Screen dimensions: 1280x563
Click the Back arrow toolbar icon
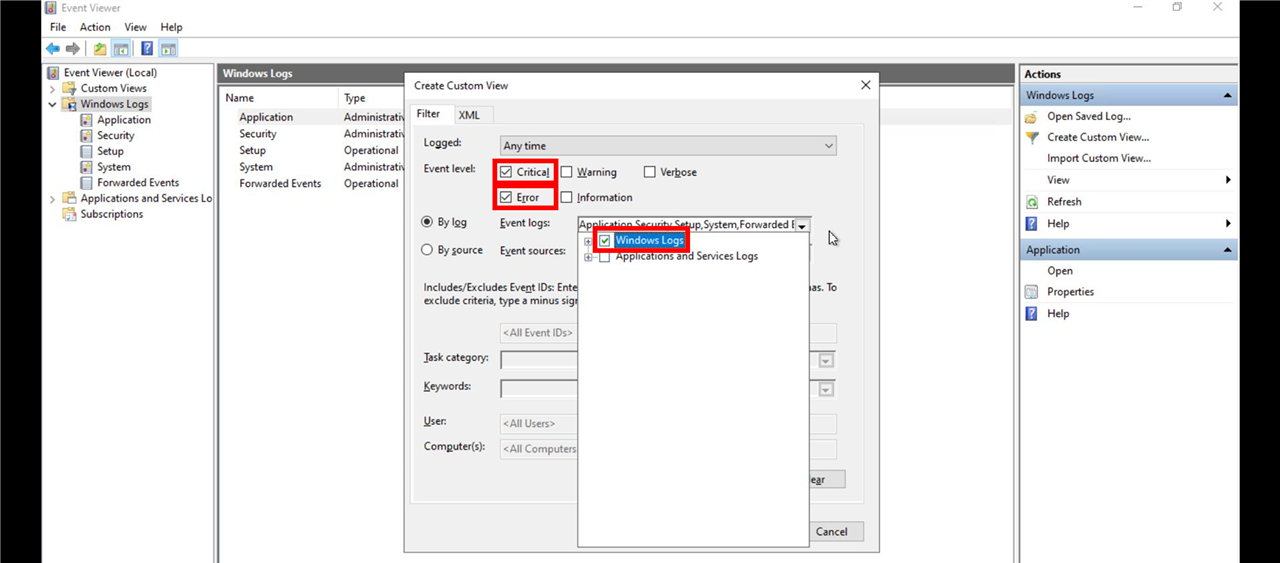[52, 49]
